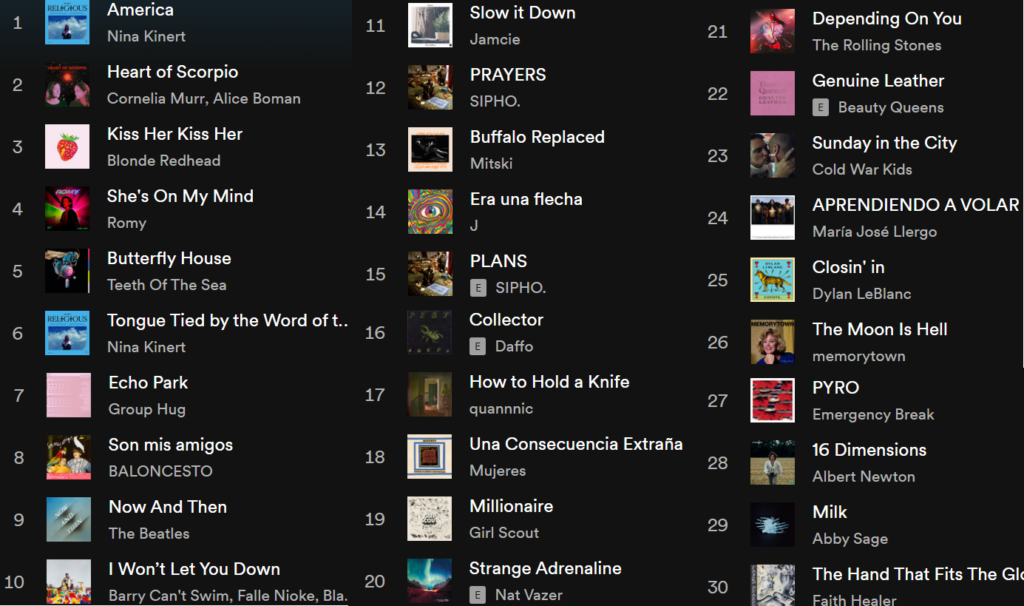Open artist link Blonde Redhead

pos(164,161)
